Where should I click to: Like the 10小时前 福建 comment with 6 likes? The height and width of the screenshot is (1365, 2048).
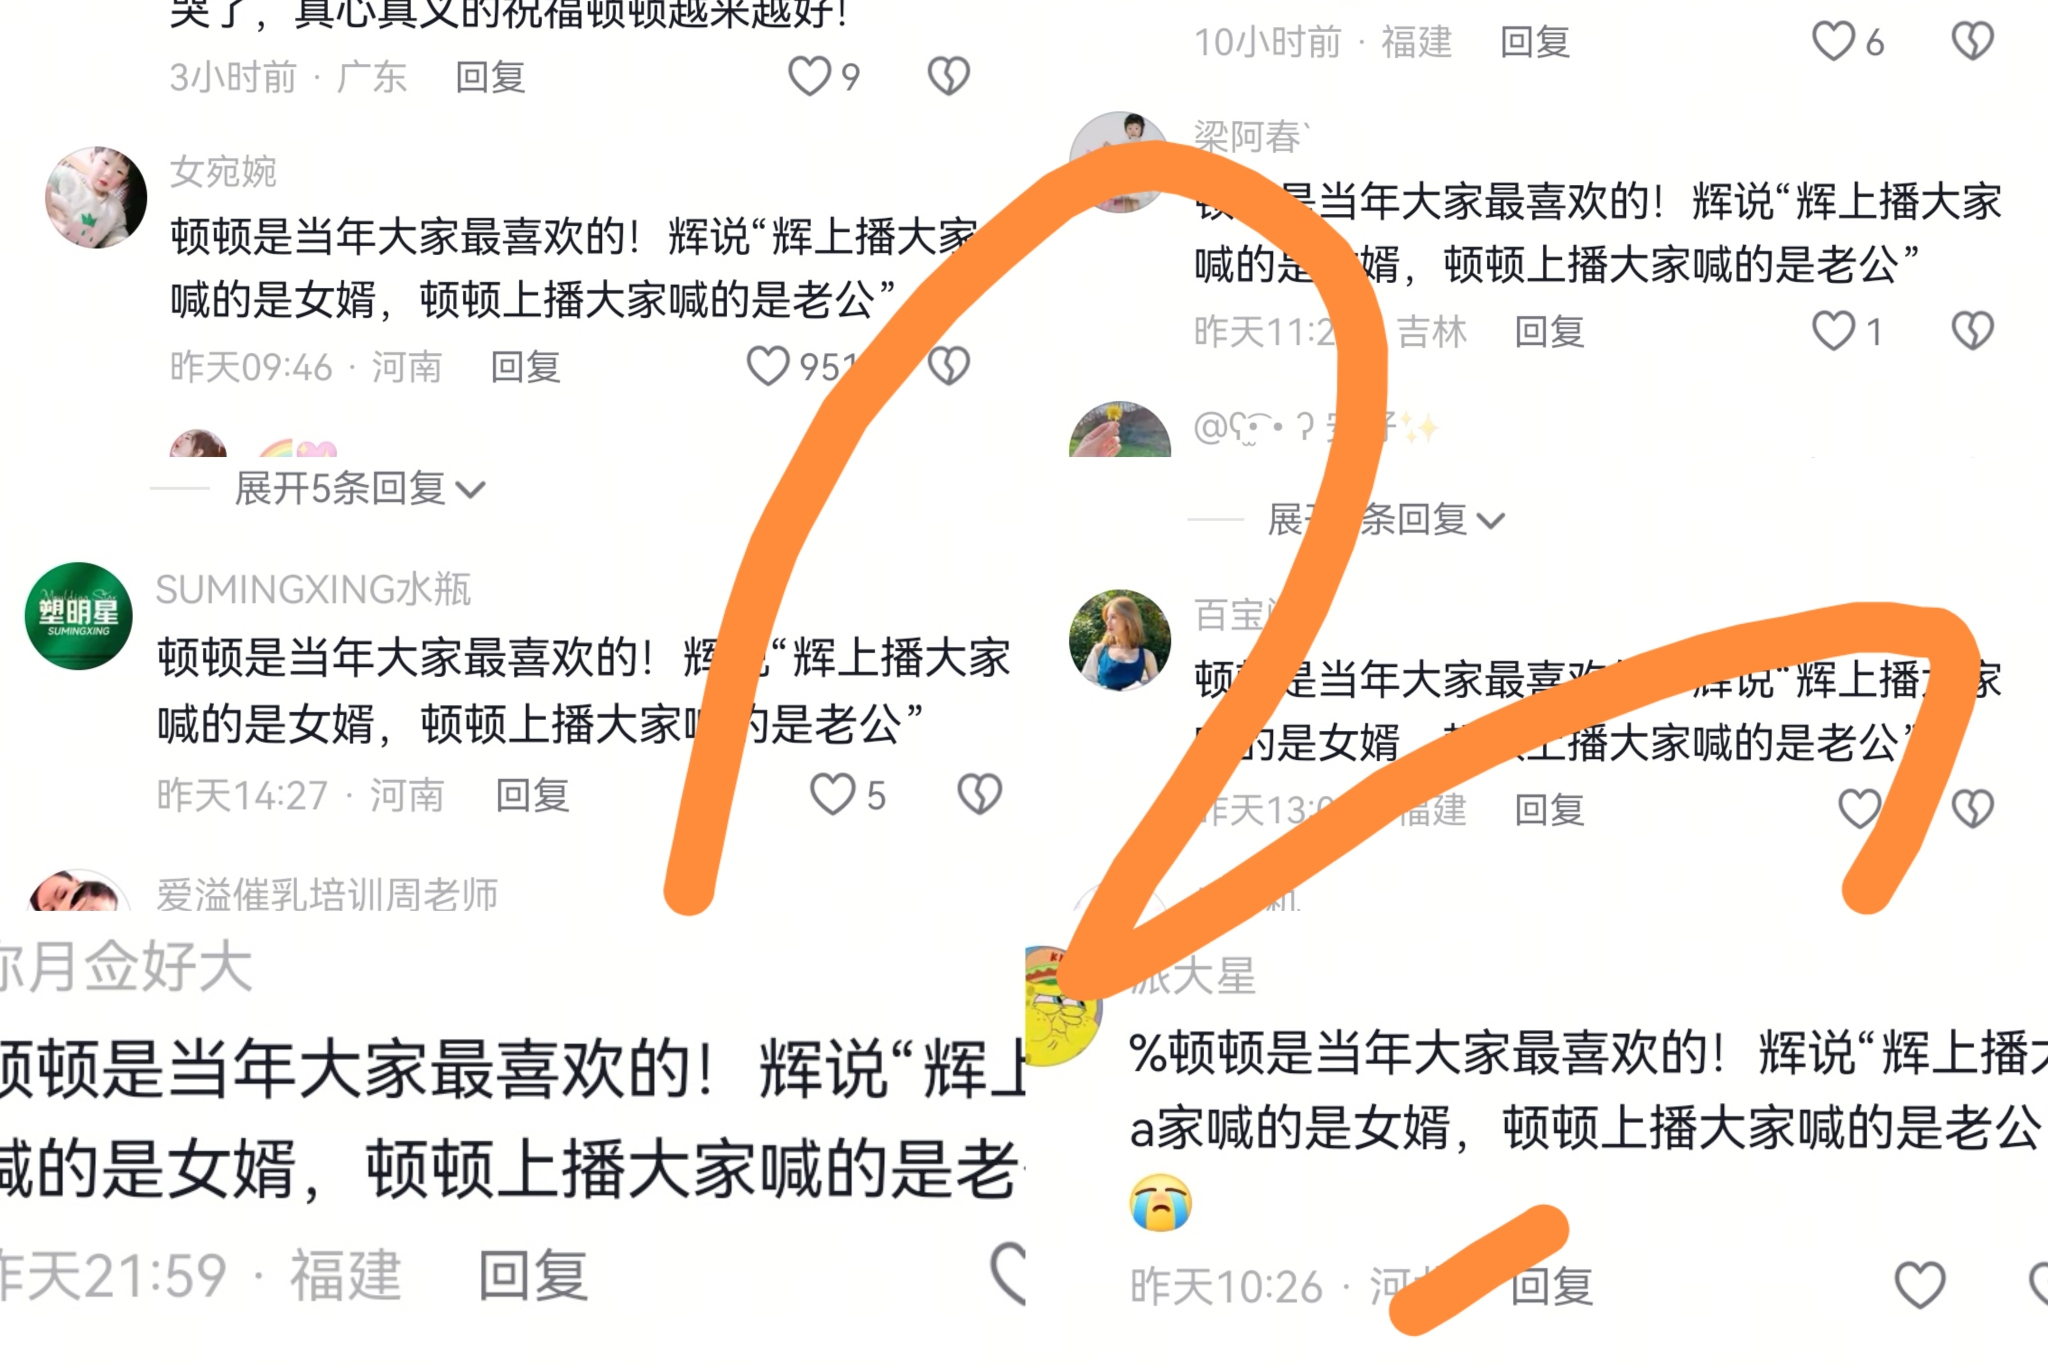pyautogui.click(x=1834, y=41)
